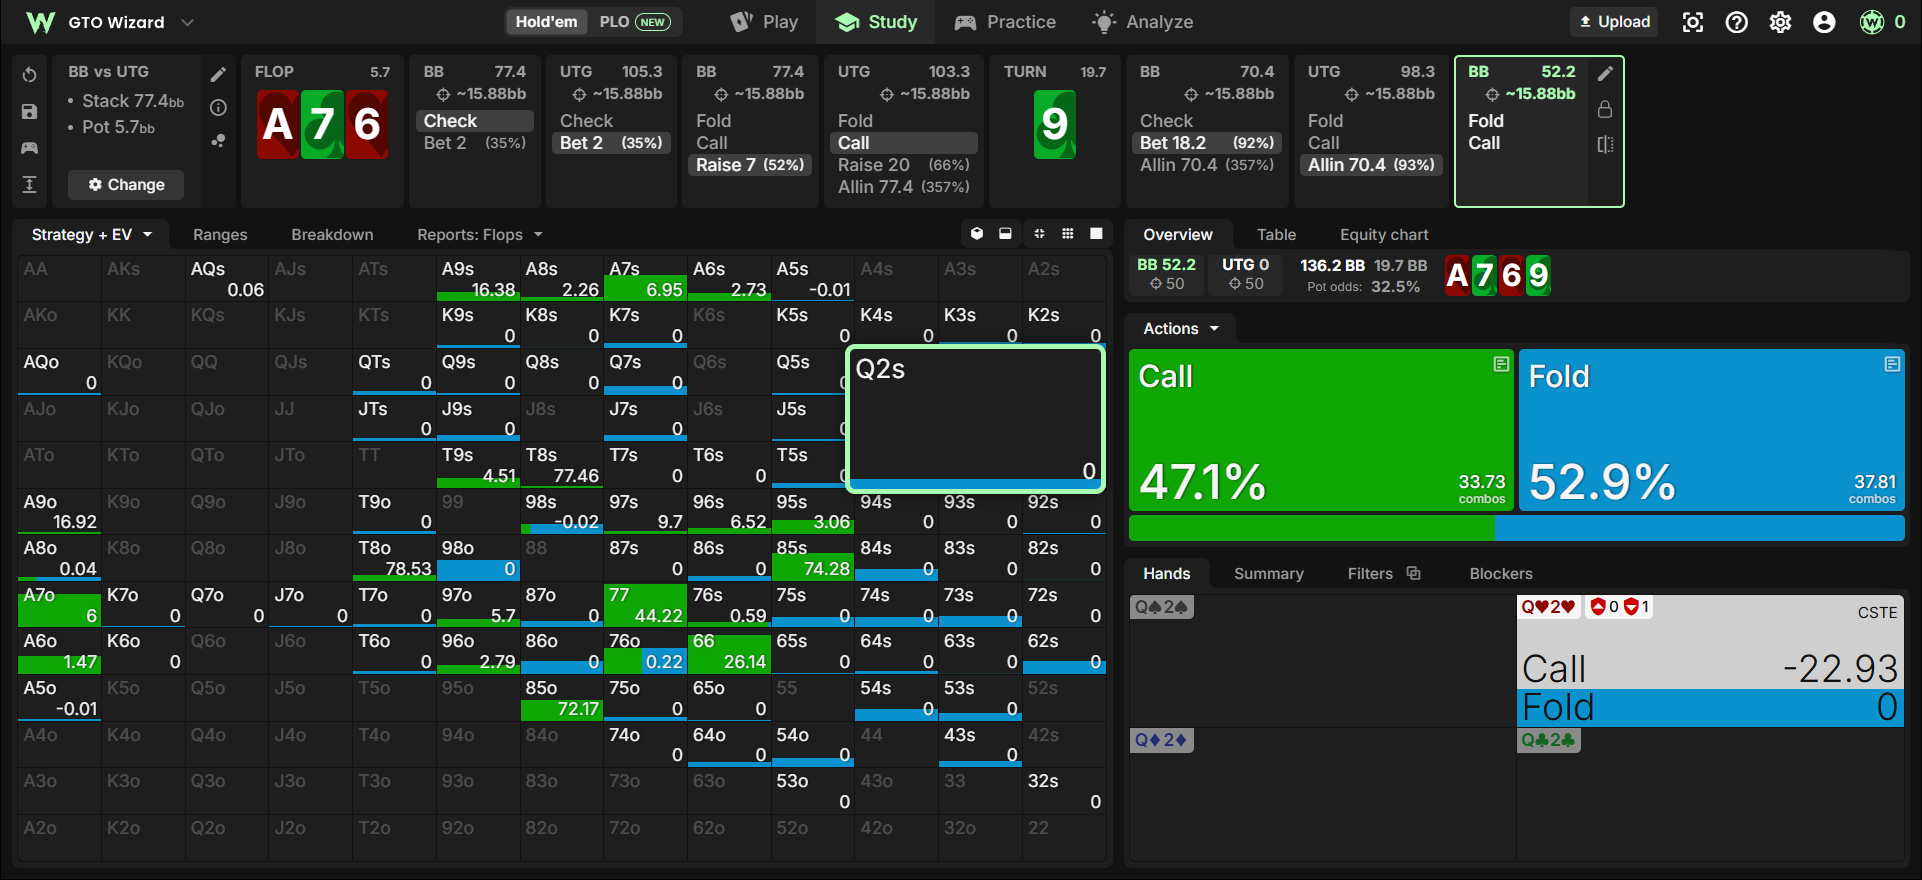Toggle the half-filled cell display icon
The height and width of the screenshot is (880, 1922).
coord(1005,233)
